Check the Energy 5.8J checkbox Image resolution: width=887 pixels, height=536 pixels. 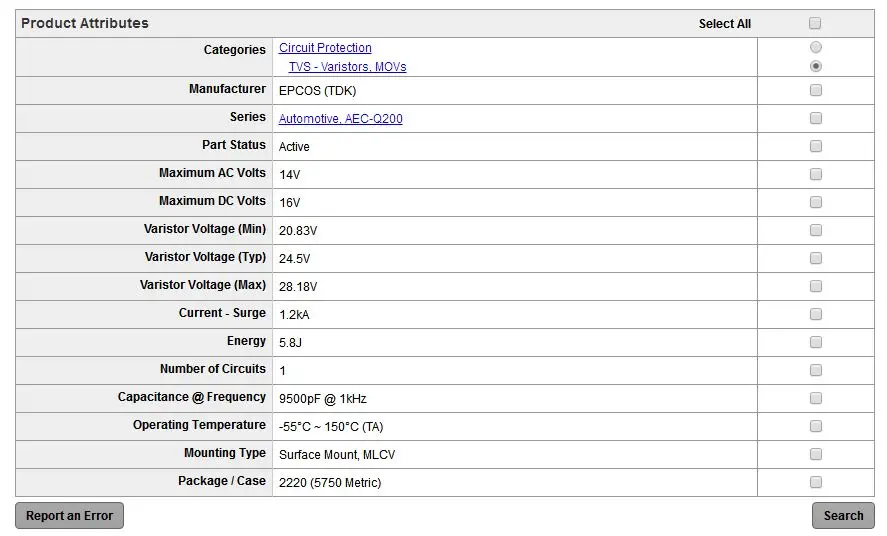pos(816,342)
